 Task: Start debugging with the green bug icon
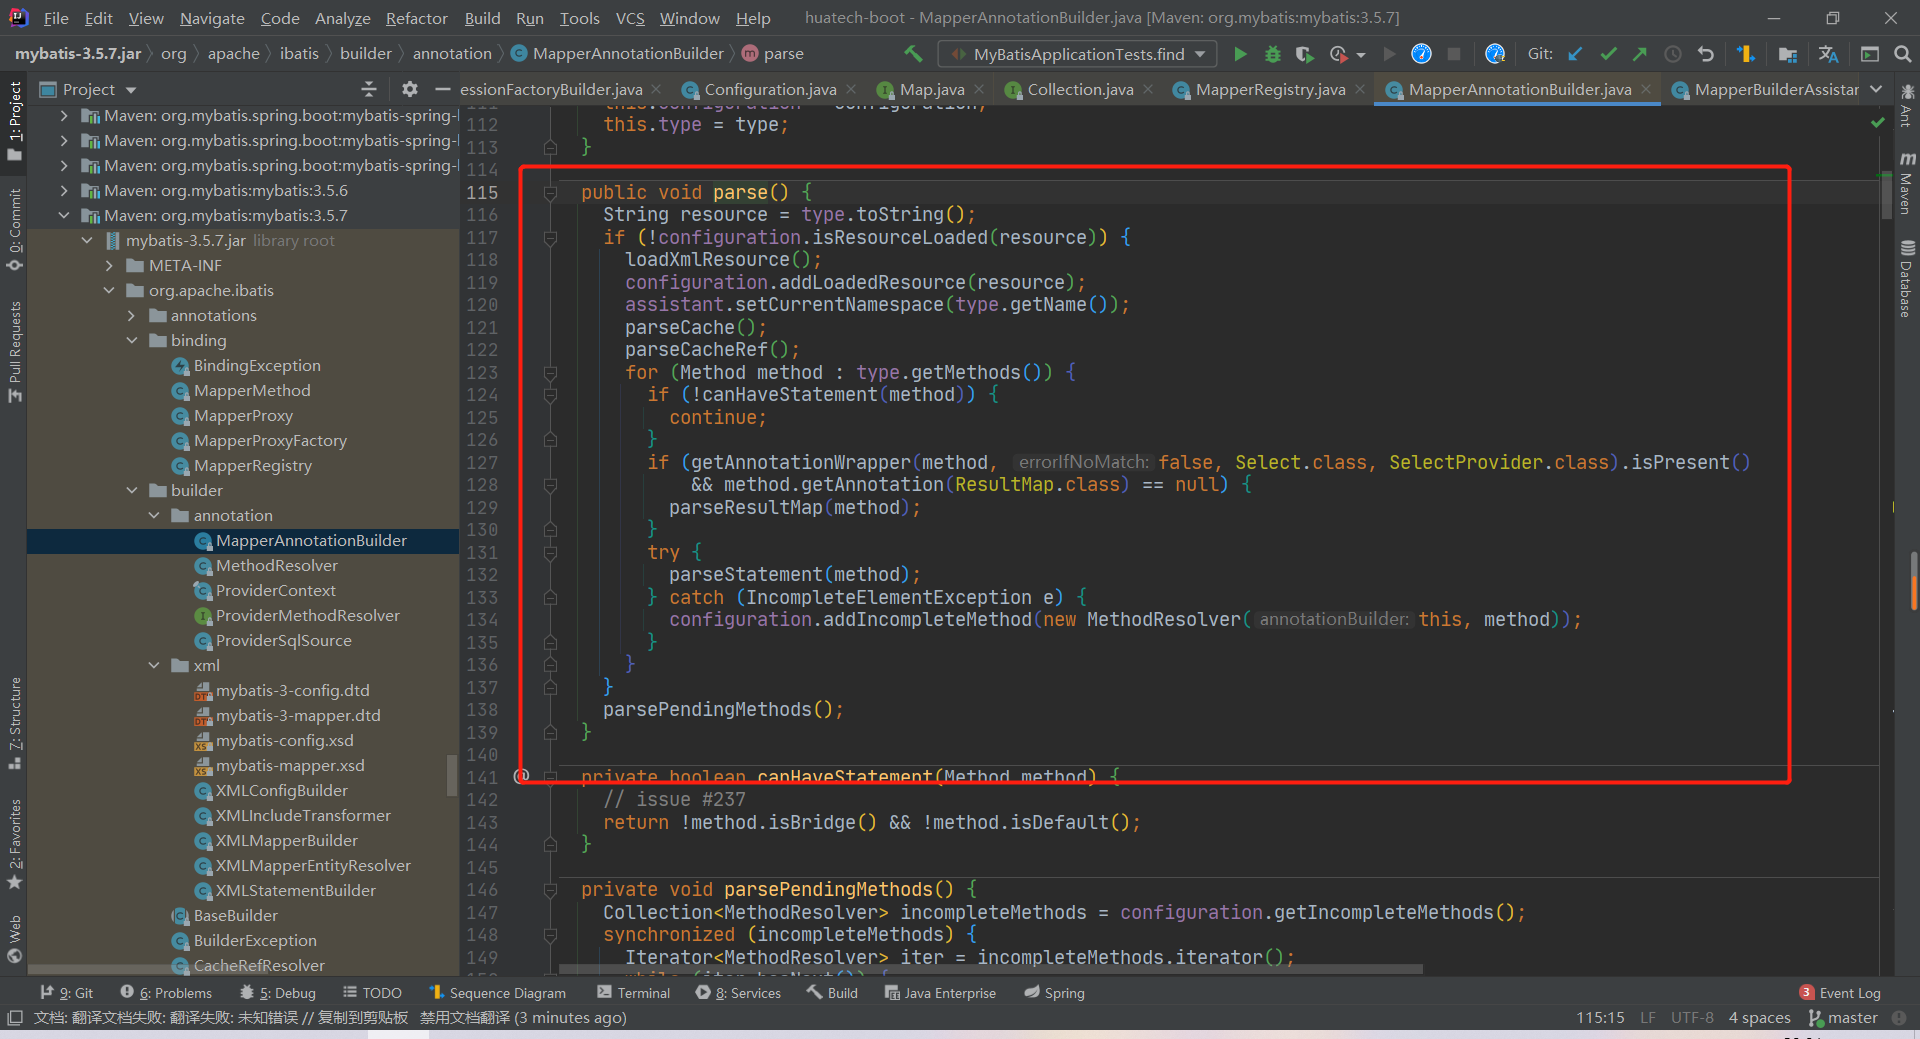tap(1272, 54)
